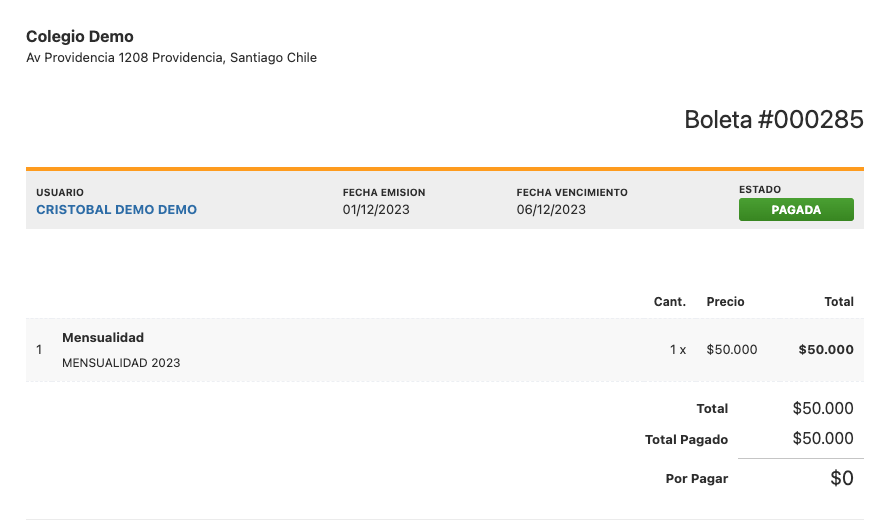Click the Total column header
The height and width of the screenshot is (532, 889).
(839, 302)
